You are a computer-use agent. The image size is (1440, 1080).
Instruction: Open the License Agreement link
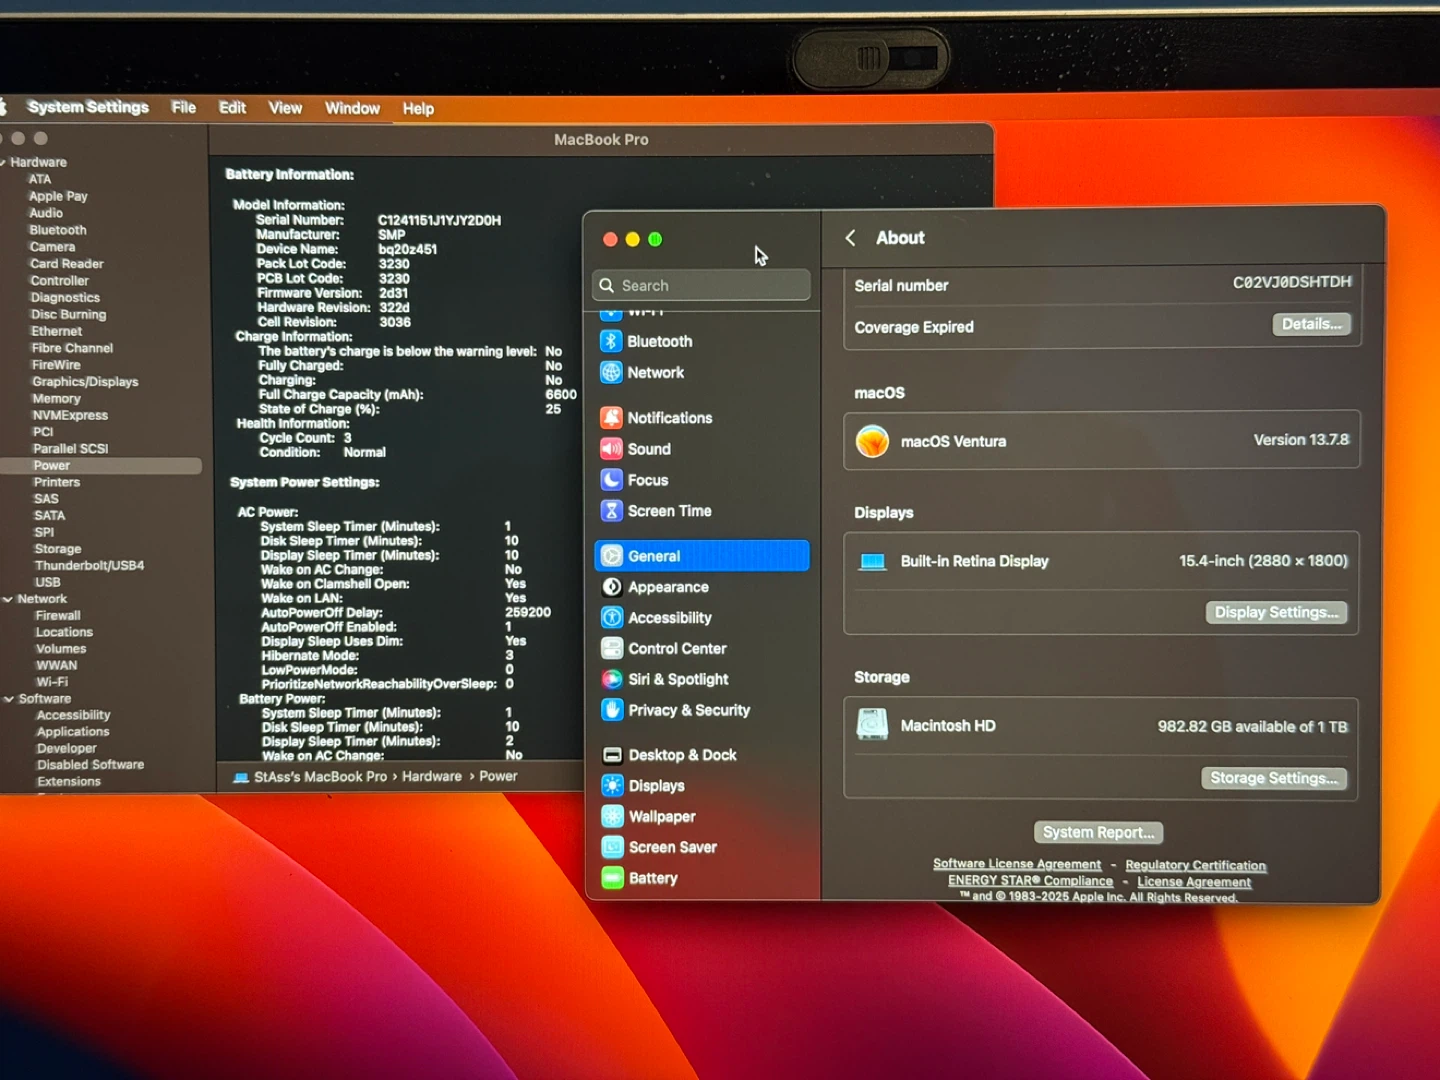pyautogui.click(x=1194, y=882)
